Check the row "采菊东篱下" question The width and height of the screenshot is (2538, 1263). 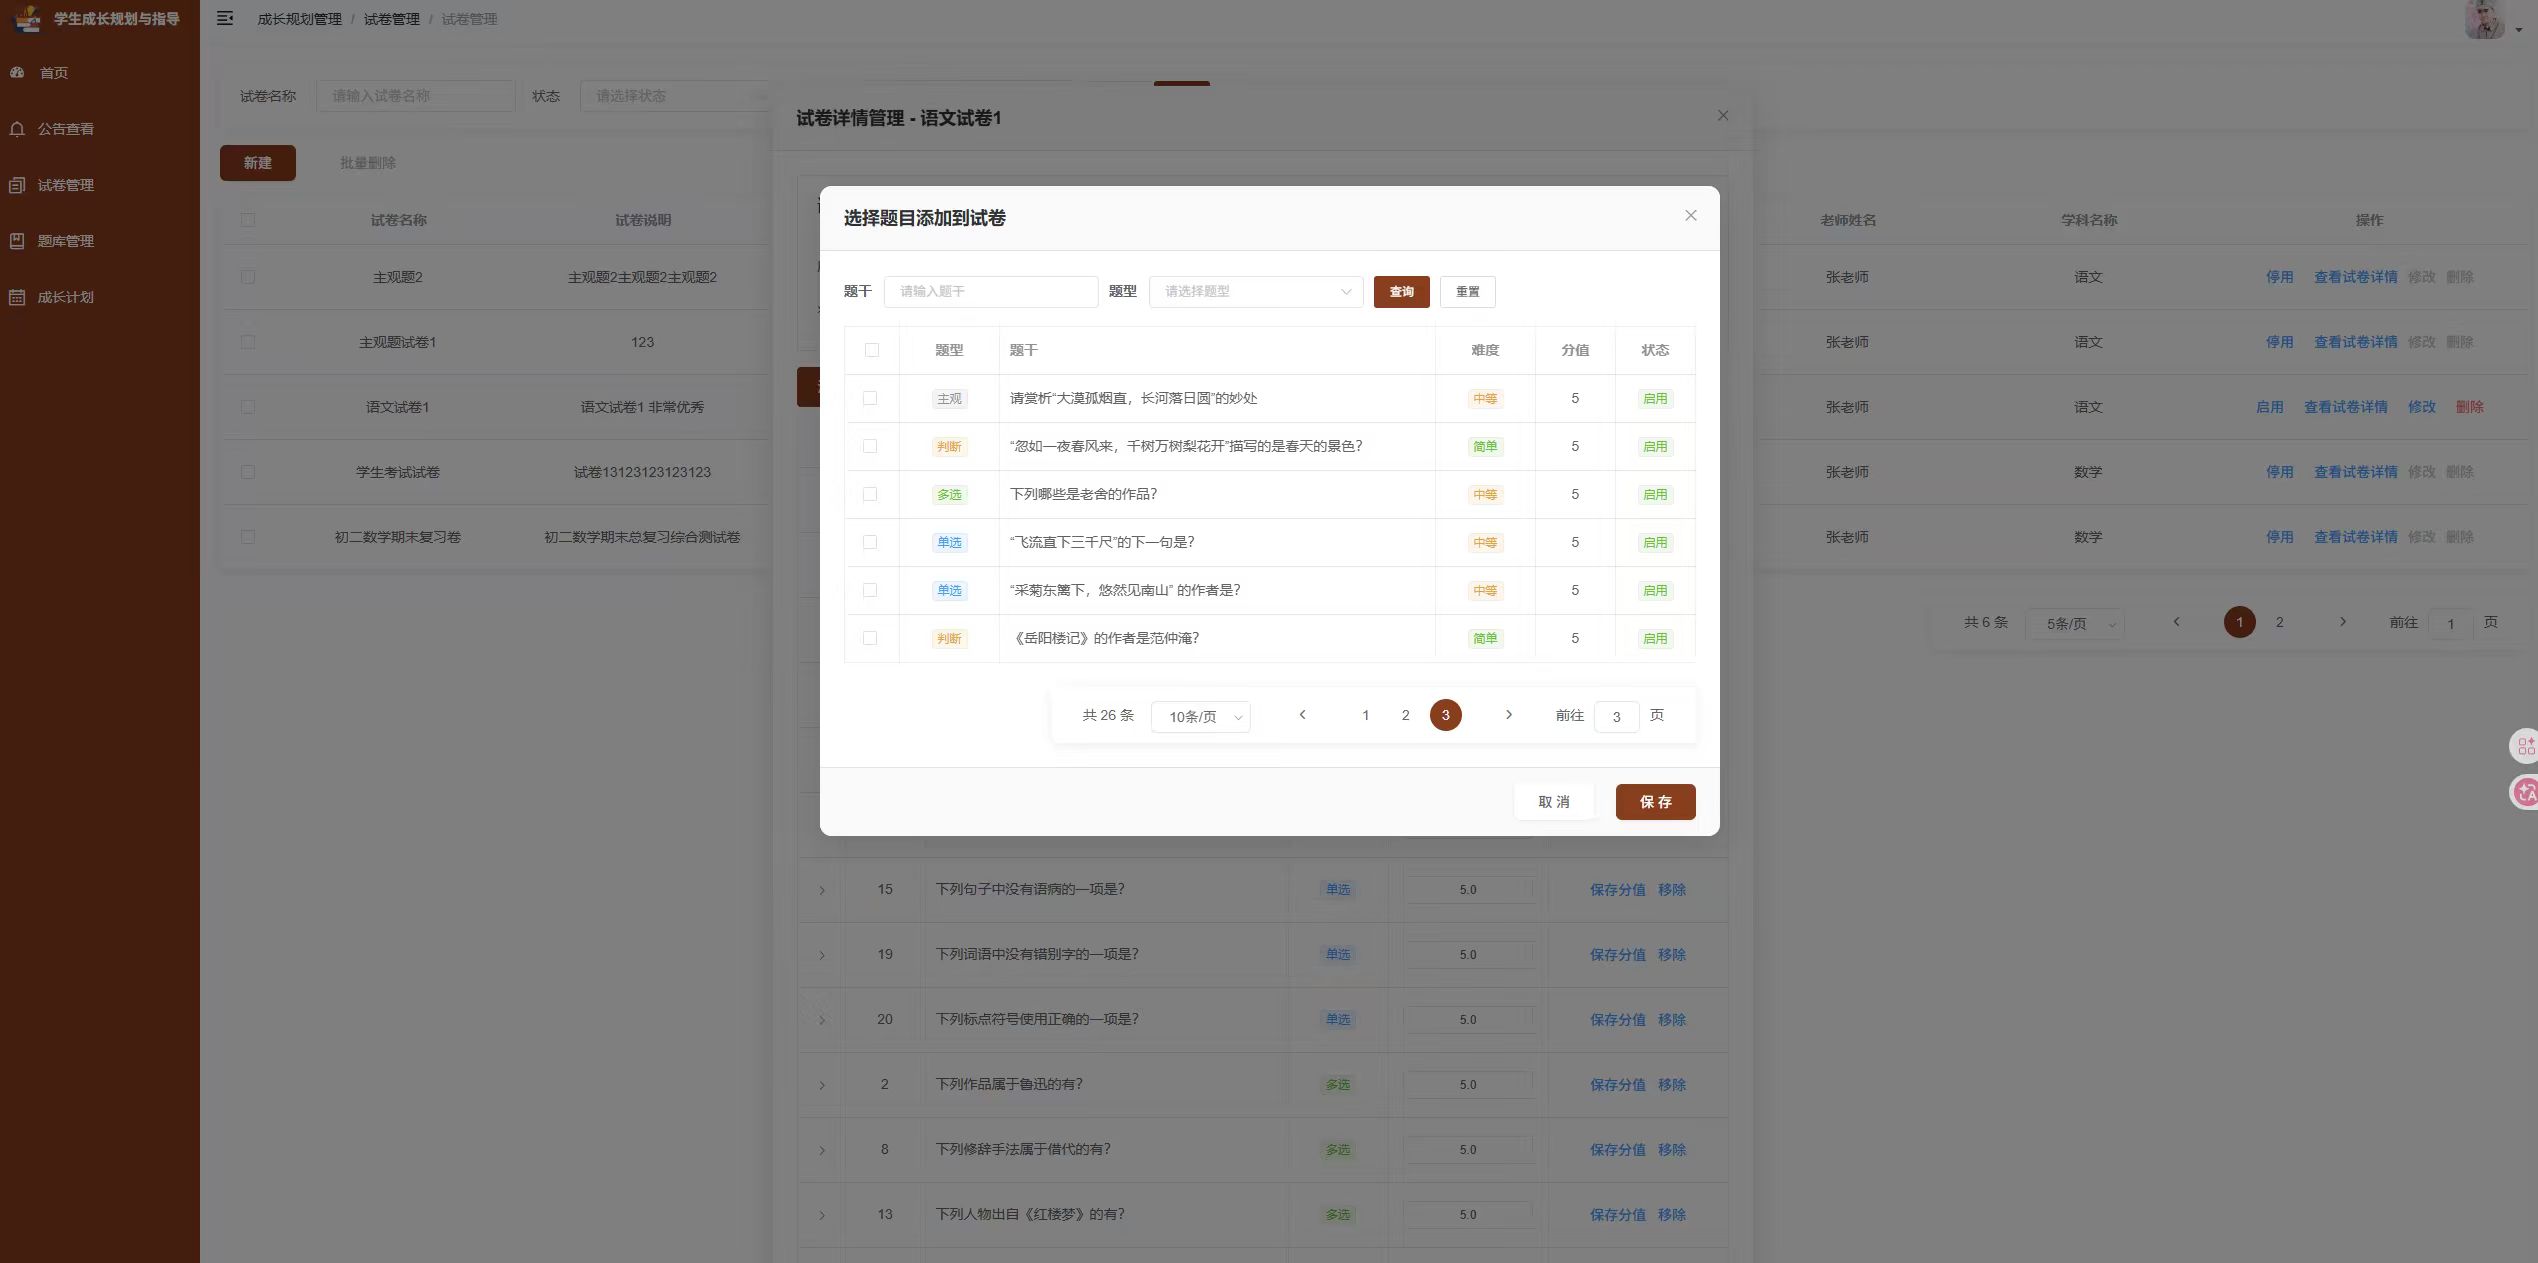coord(870,590)
